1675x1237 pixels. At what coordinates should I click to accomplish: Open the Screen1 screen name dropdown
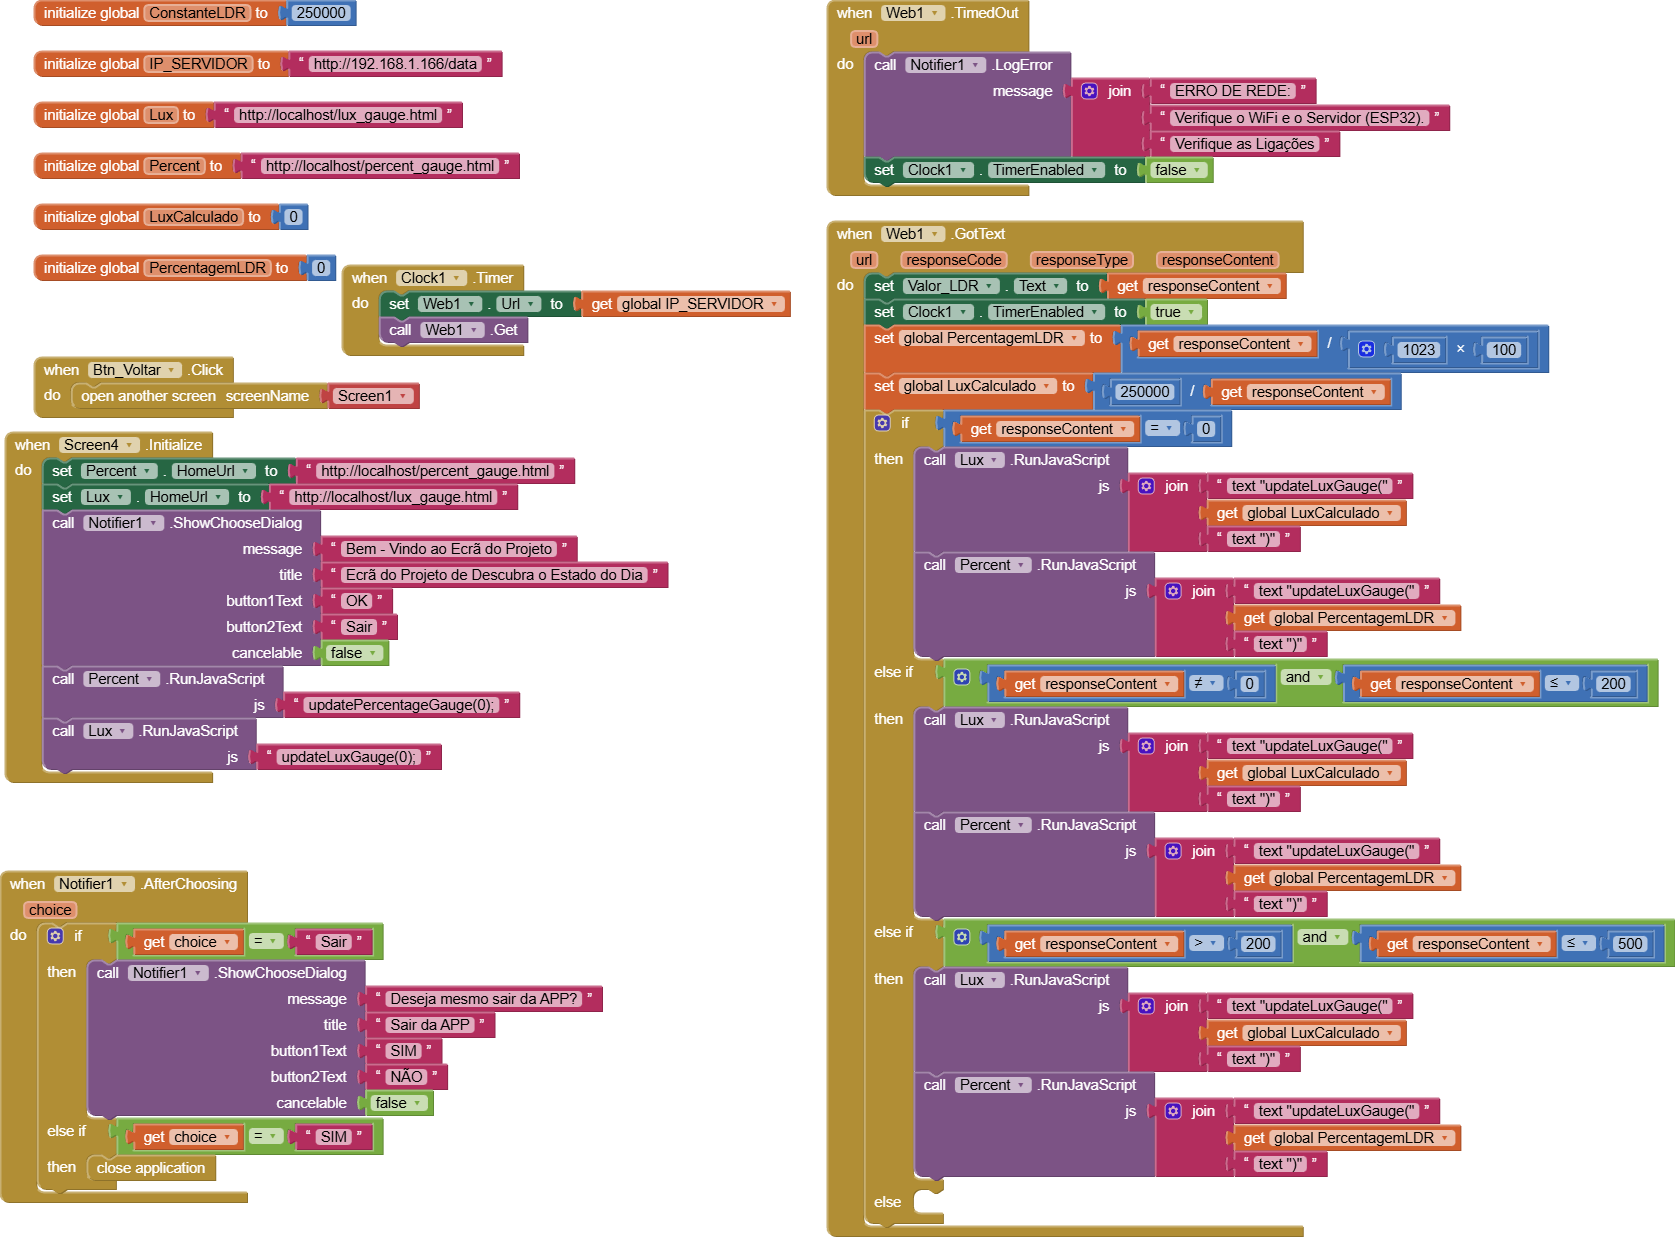click(372, 396)
